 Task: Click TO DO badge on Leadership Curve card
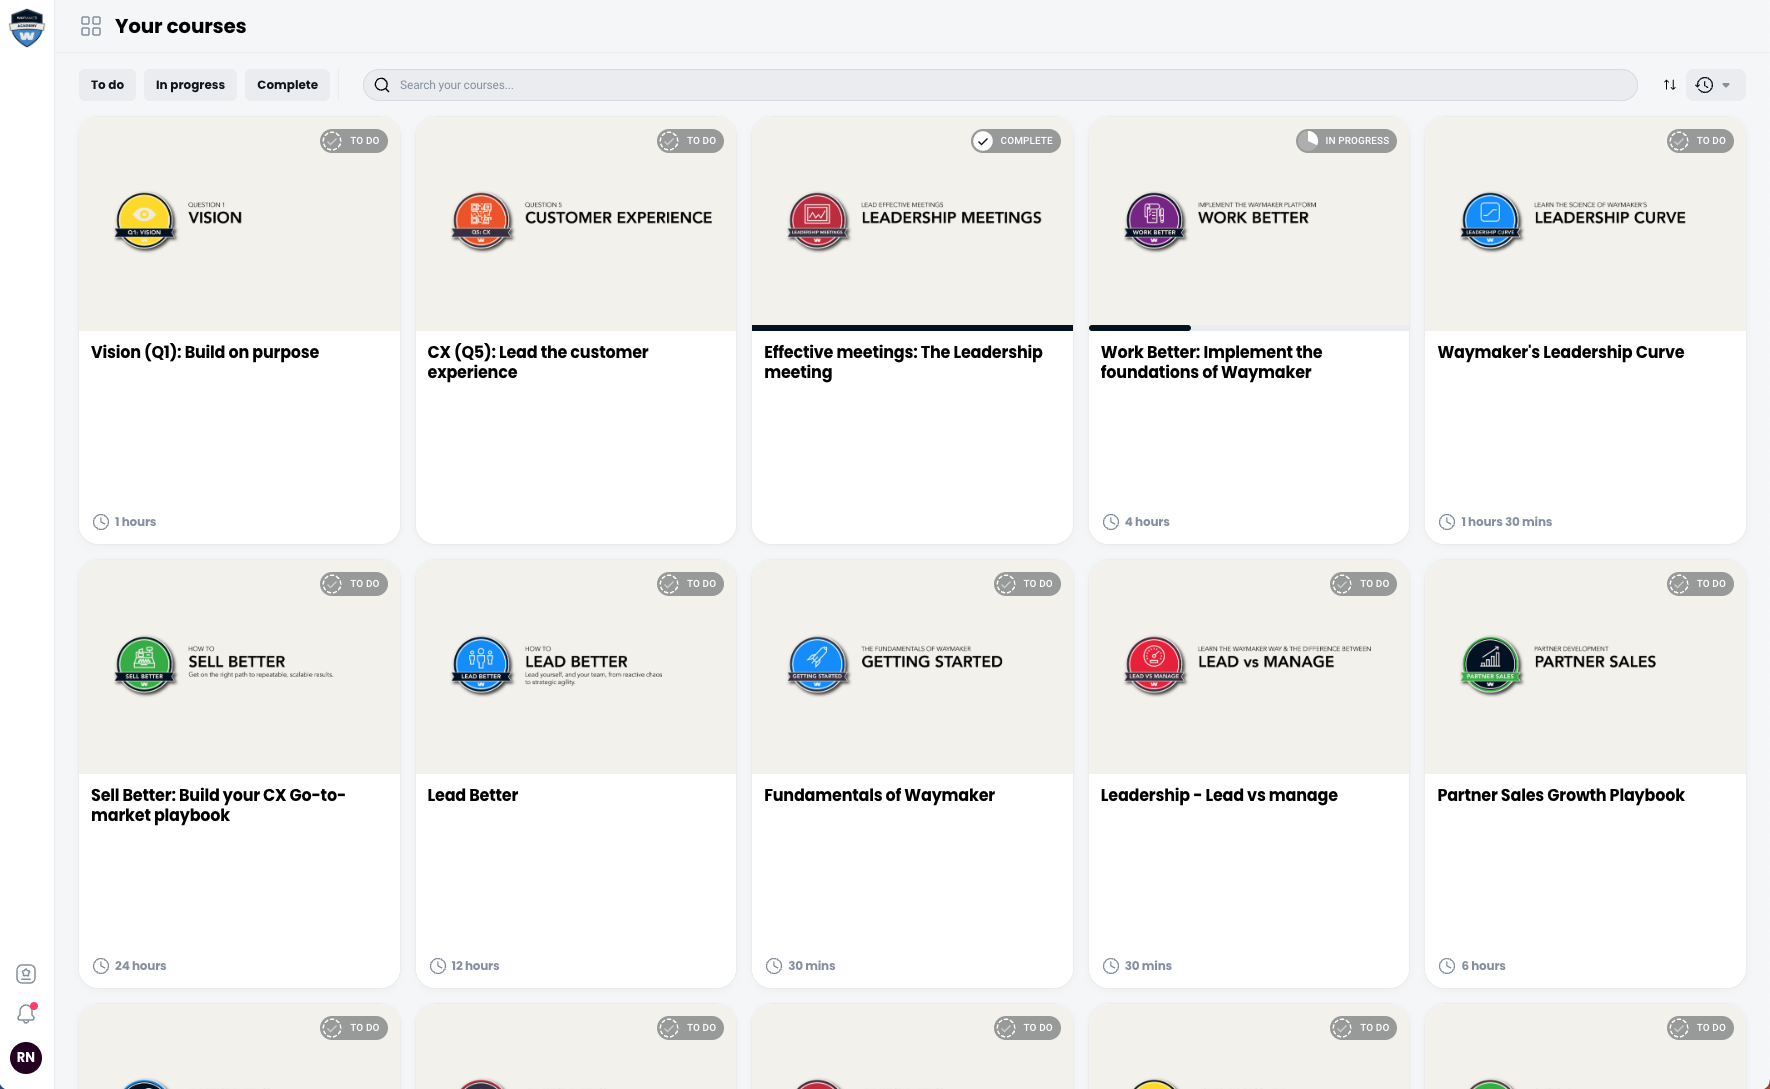[x=1701, y=141]
